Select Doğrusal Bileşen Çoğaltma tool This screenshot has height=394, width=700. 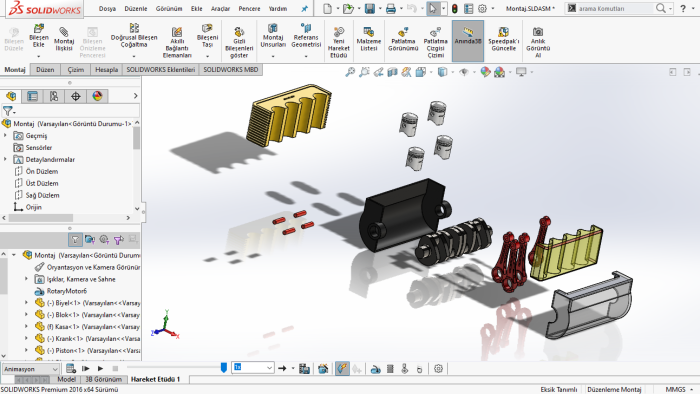[x=134, y=36]
